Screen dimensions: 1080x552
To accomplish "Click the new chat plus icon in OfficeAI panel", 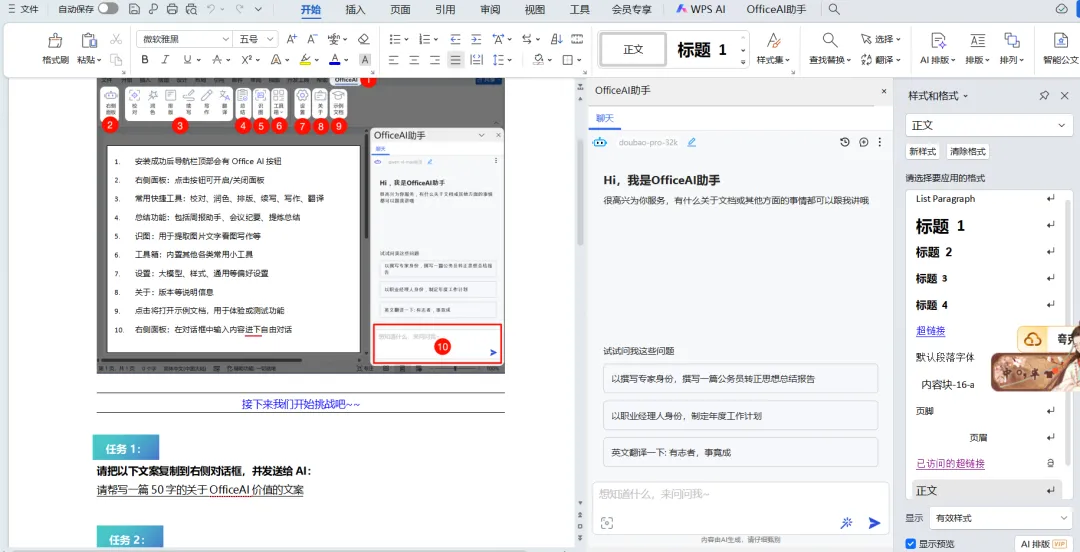I will [x=864, y=143].
